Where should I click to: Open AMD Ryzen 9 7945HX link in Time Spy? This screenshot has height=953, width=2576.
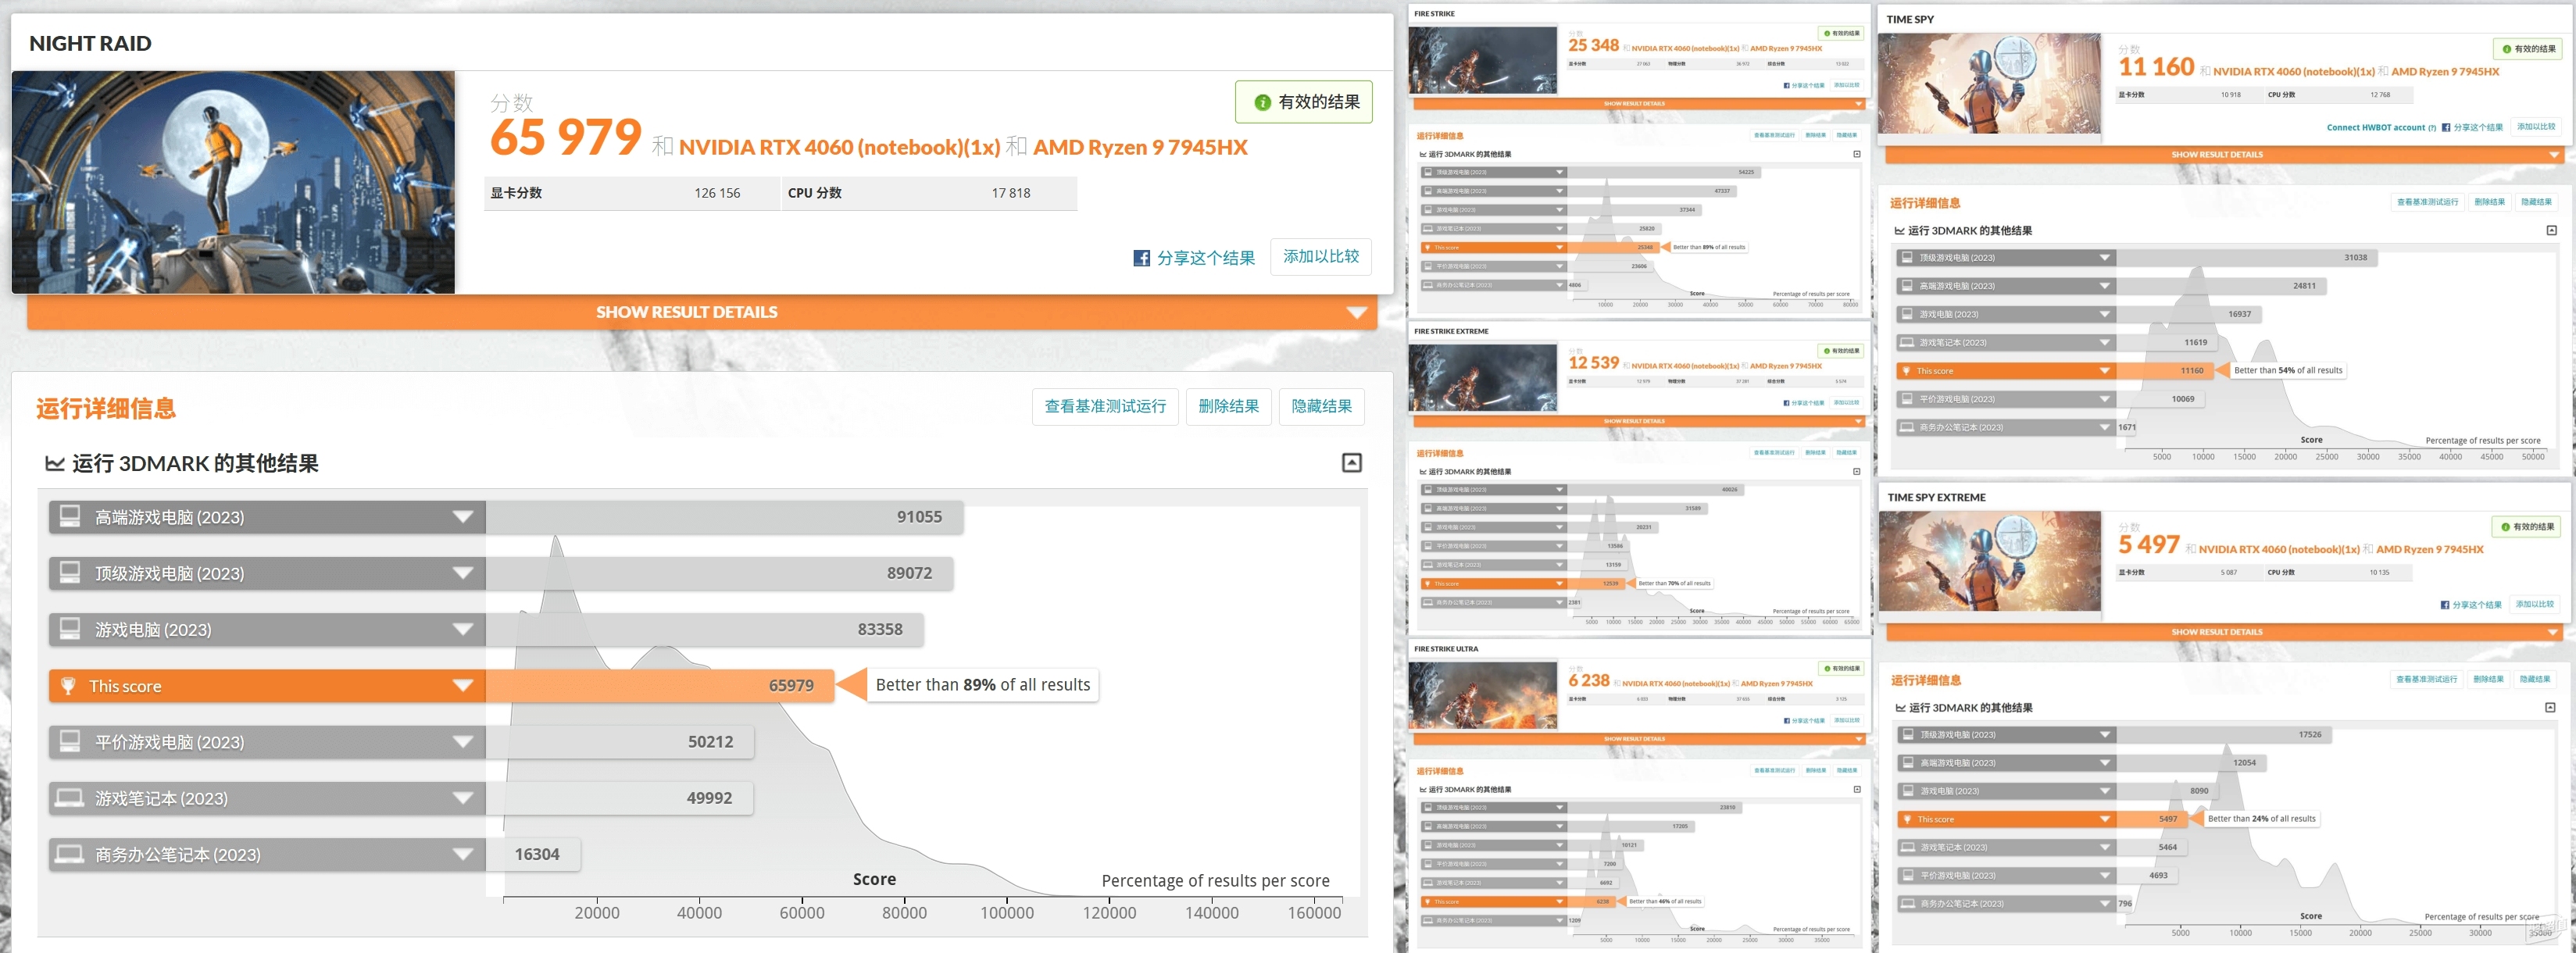[2445, 72]
